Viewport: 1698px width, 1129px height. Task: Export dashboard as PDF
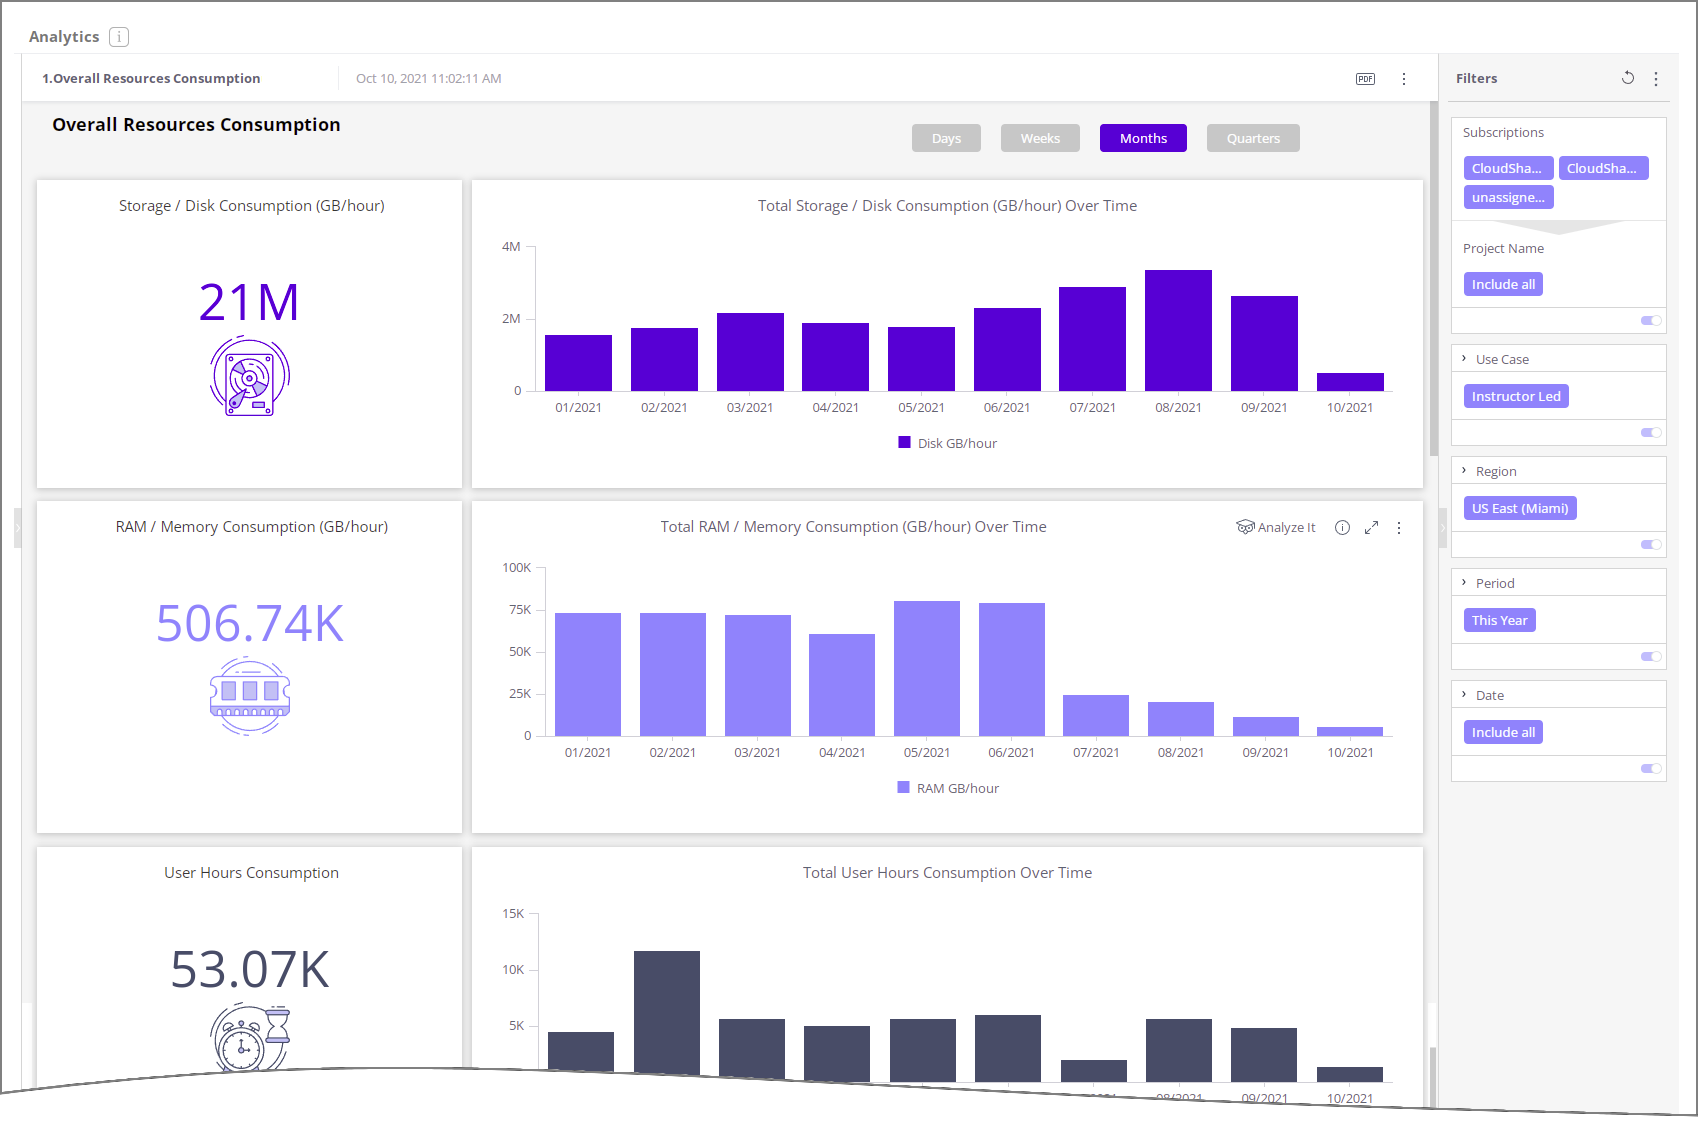click(x=1365, y=79)
